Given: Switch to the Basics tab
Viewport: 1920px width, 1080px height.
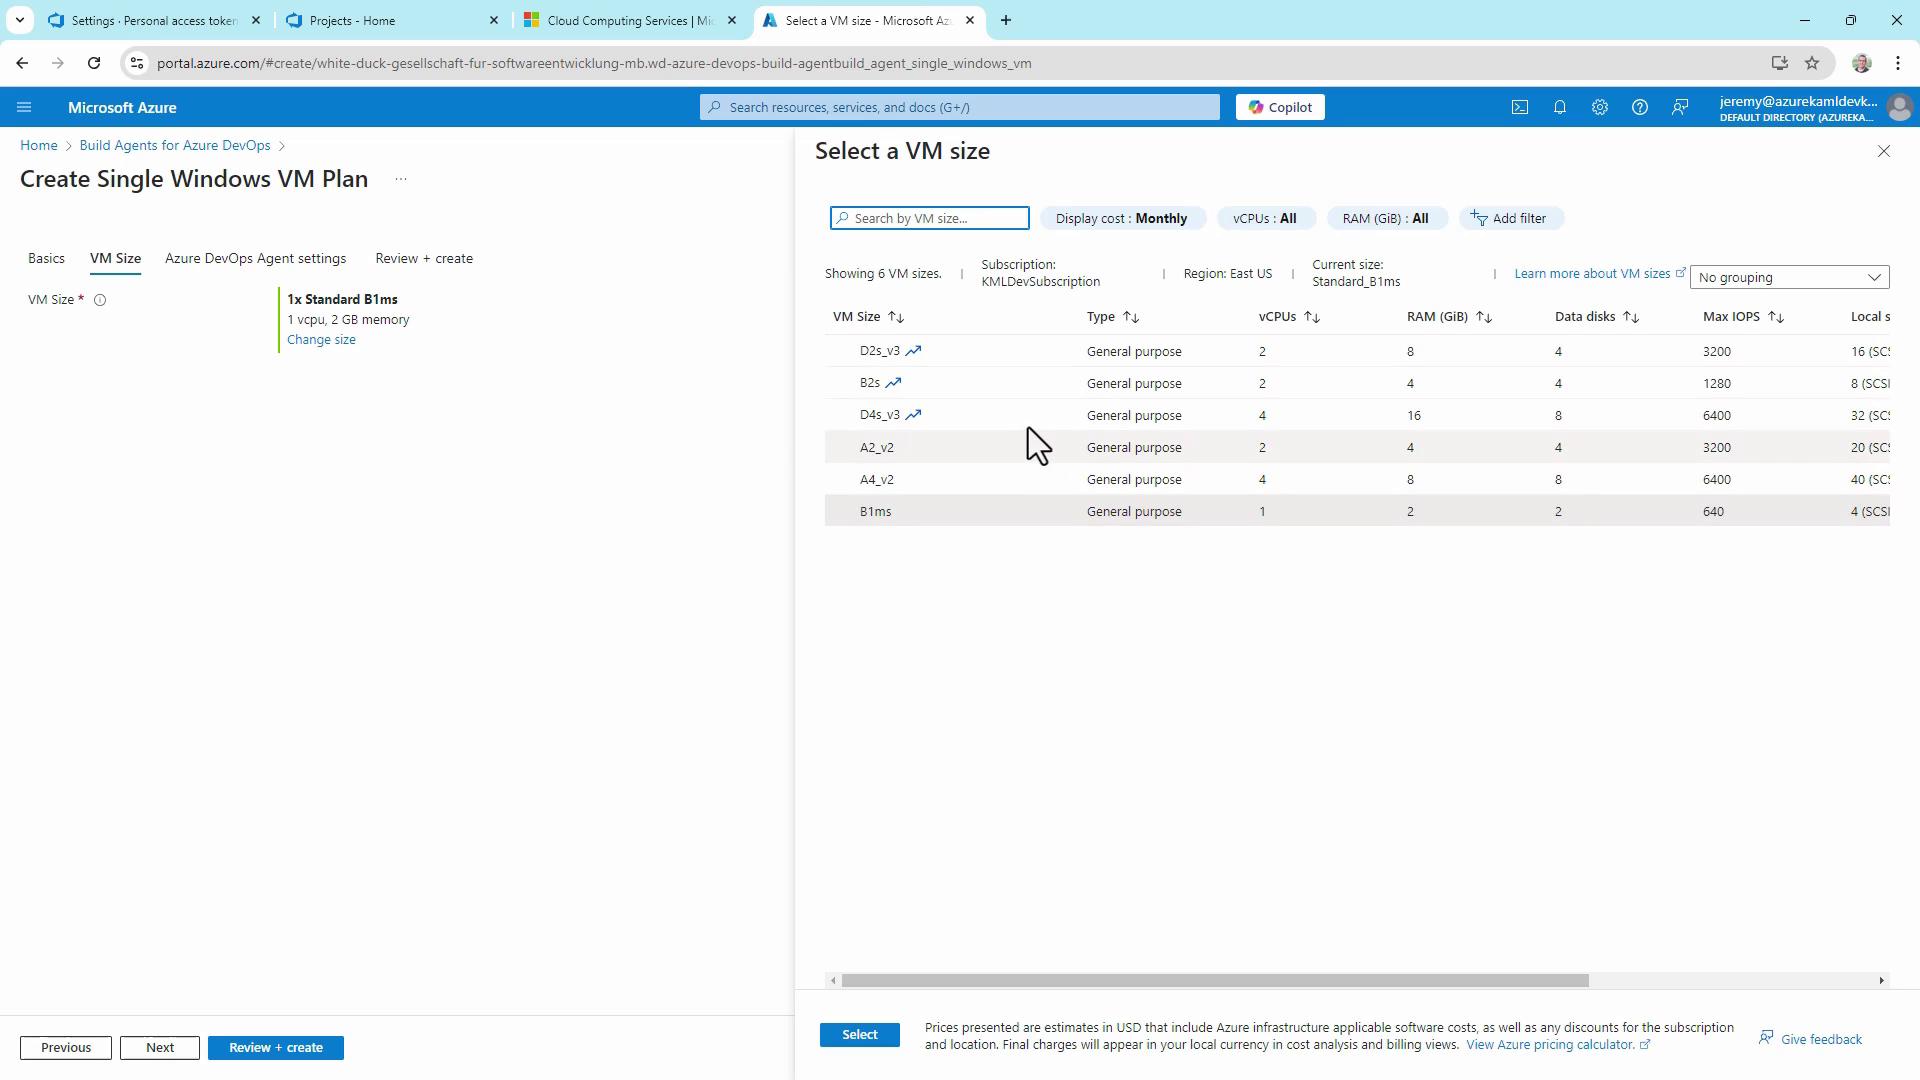Looking at the screenshot, I should [46, 258].
